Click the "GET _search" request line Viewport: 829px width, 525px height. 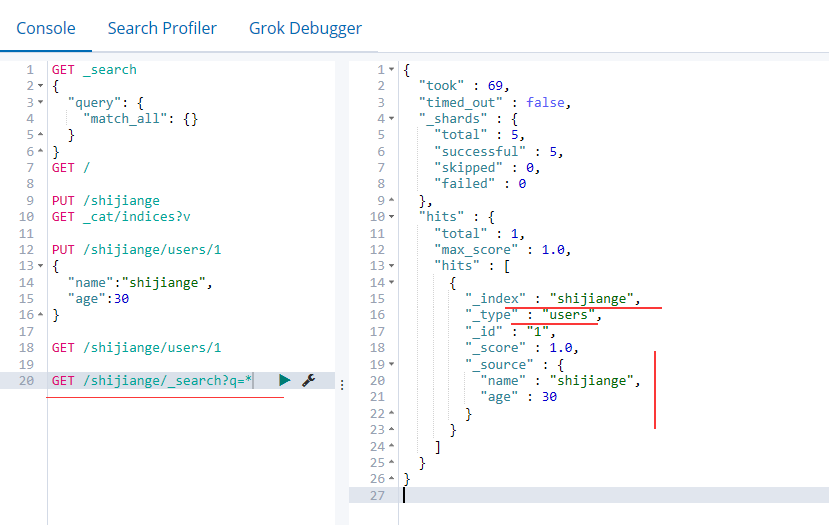pos(94,69)
